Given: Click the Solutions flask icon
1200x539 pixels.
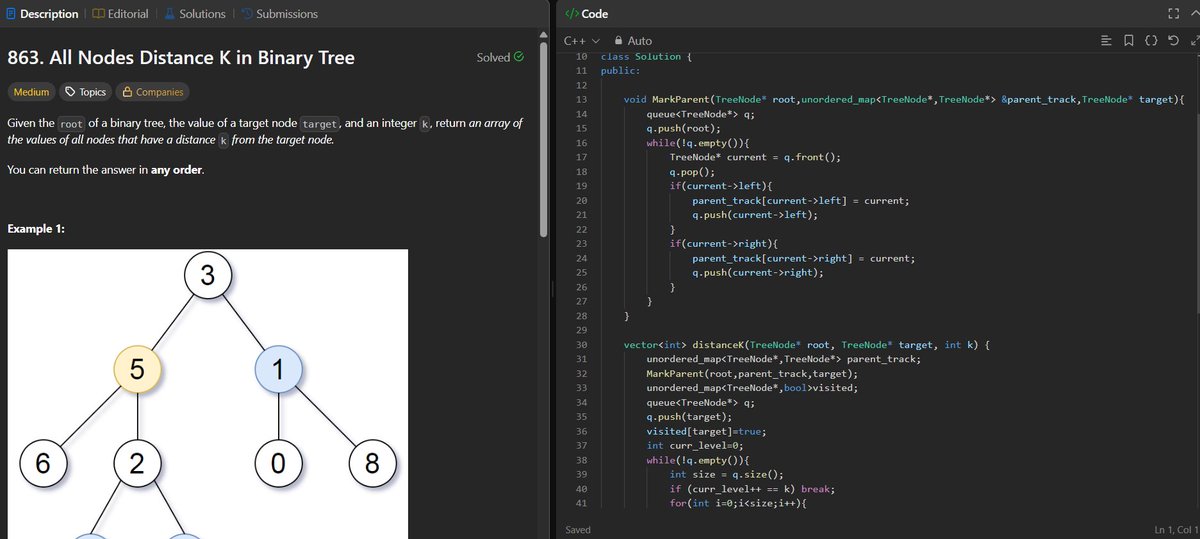Looking at the screenshot, I should coord(169,14).
